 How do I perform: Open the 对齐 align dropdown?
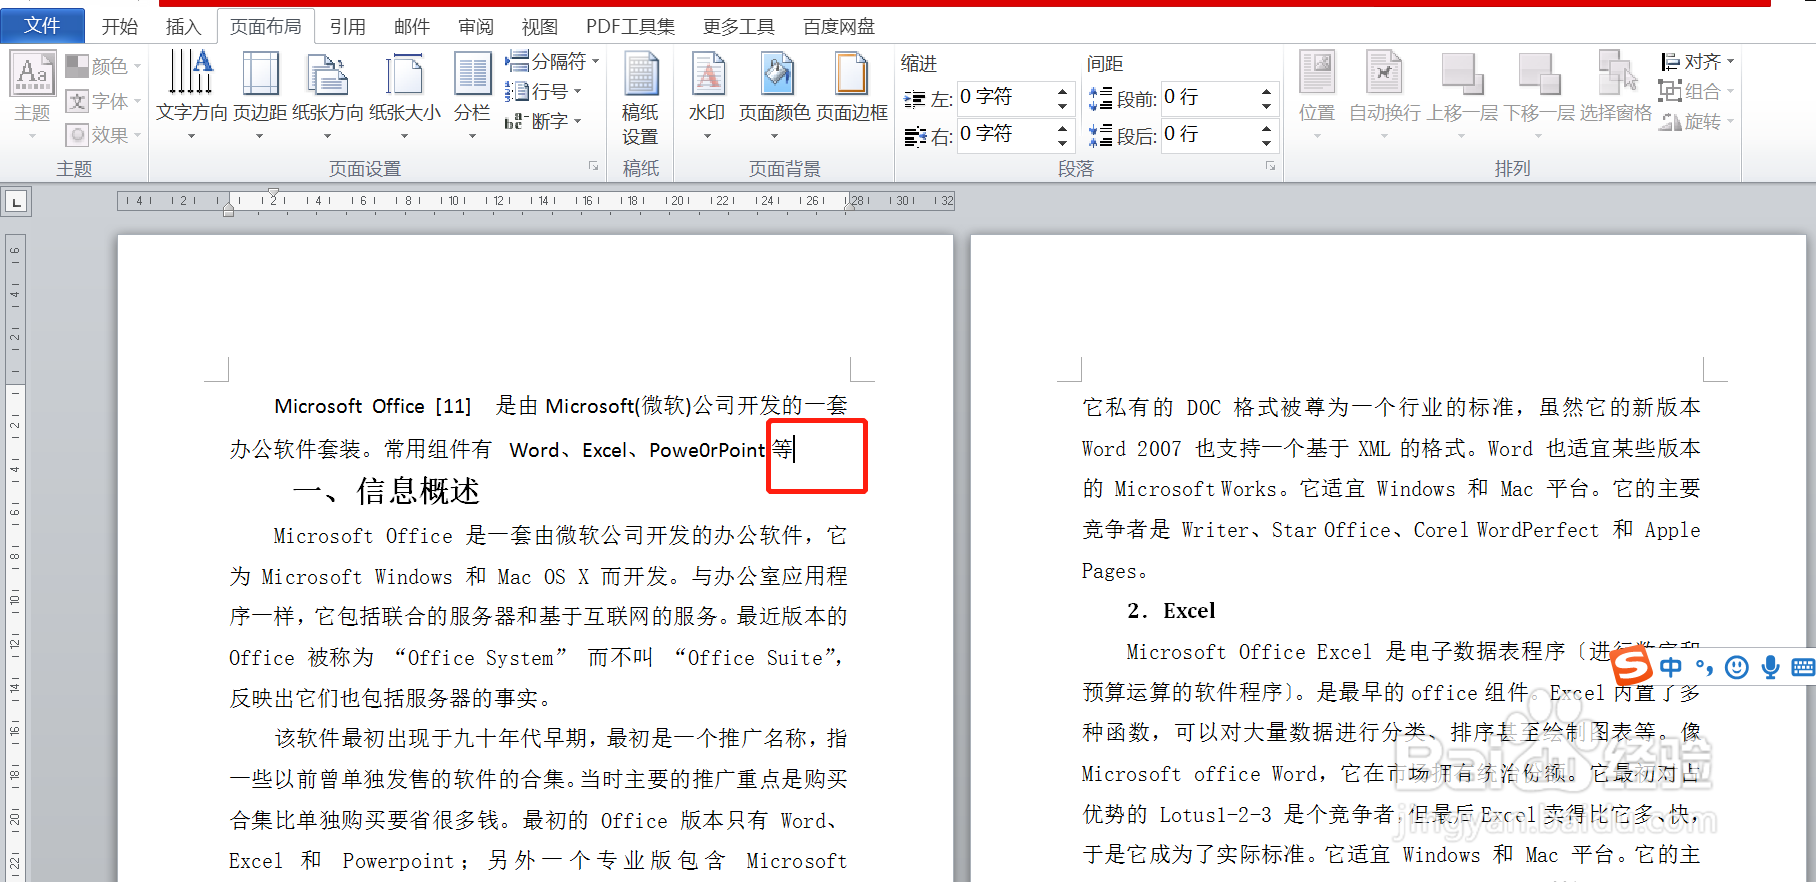tap(1697, 62)
